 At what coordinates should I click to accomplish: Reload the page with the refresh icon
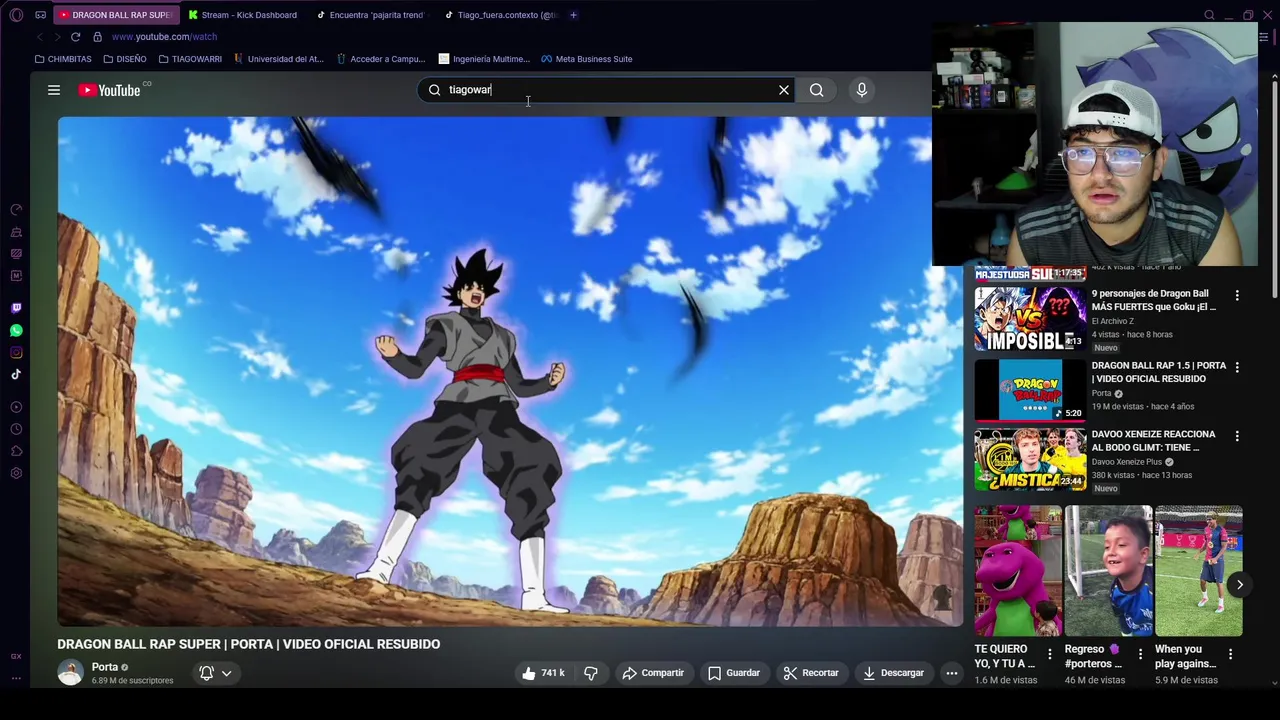(x=75, y=37)
